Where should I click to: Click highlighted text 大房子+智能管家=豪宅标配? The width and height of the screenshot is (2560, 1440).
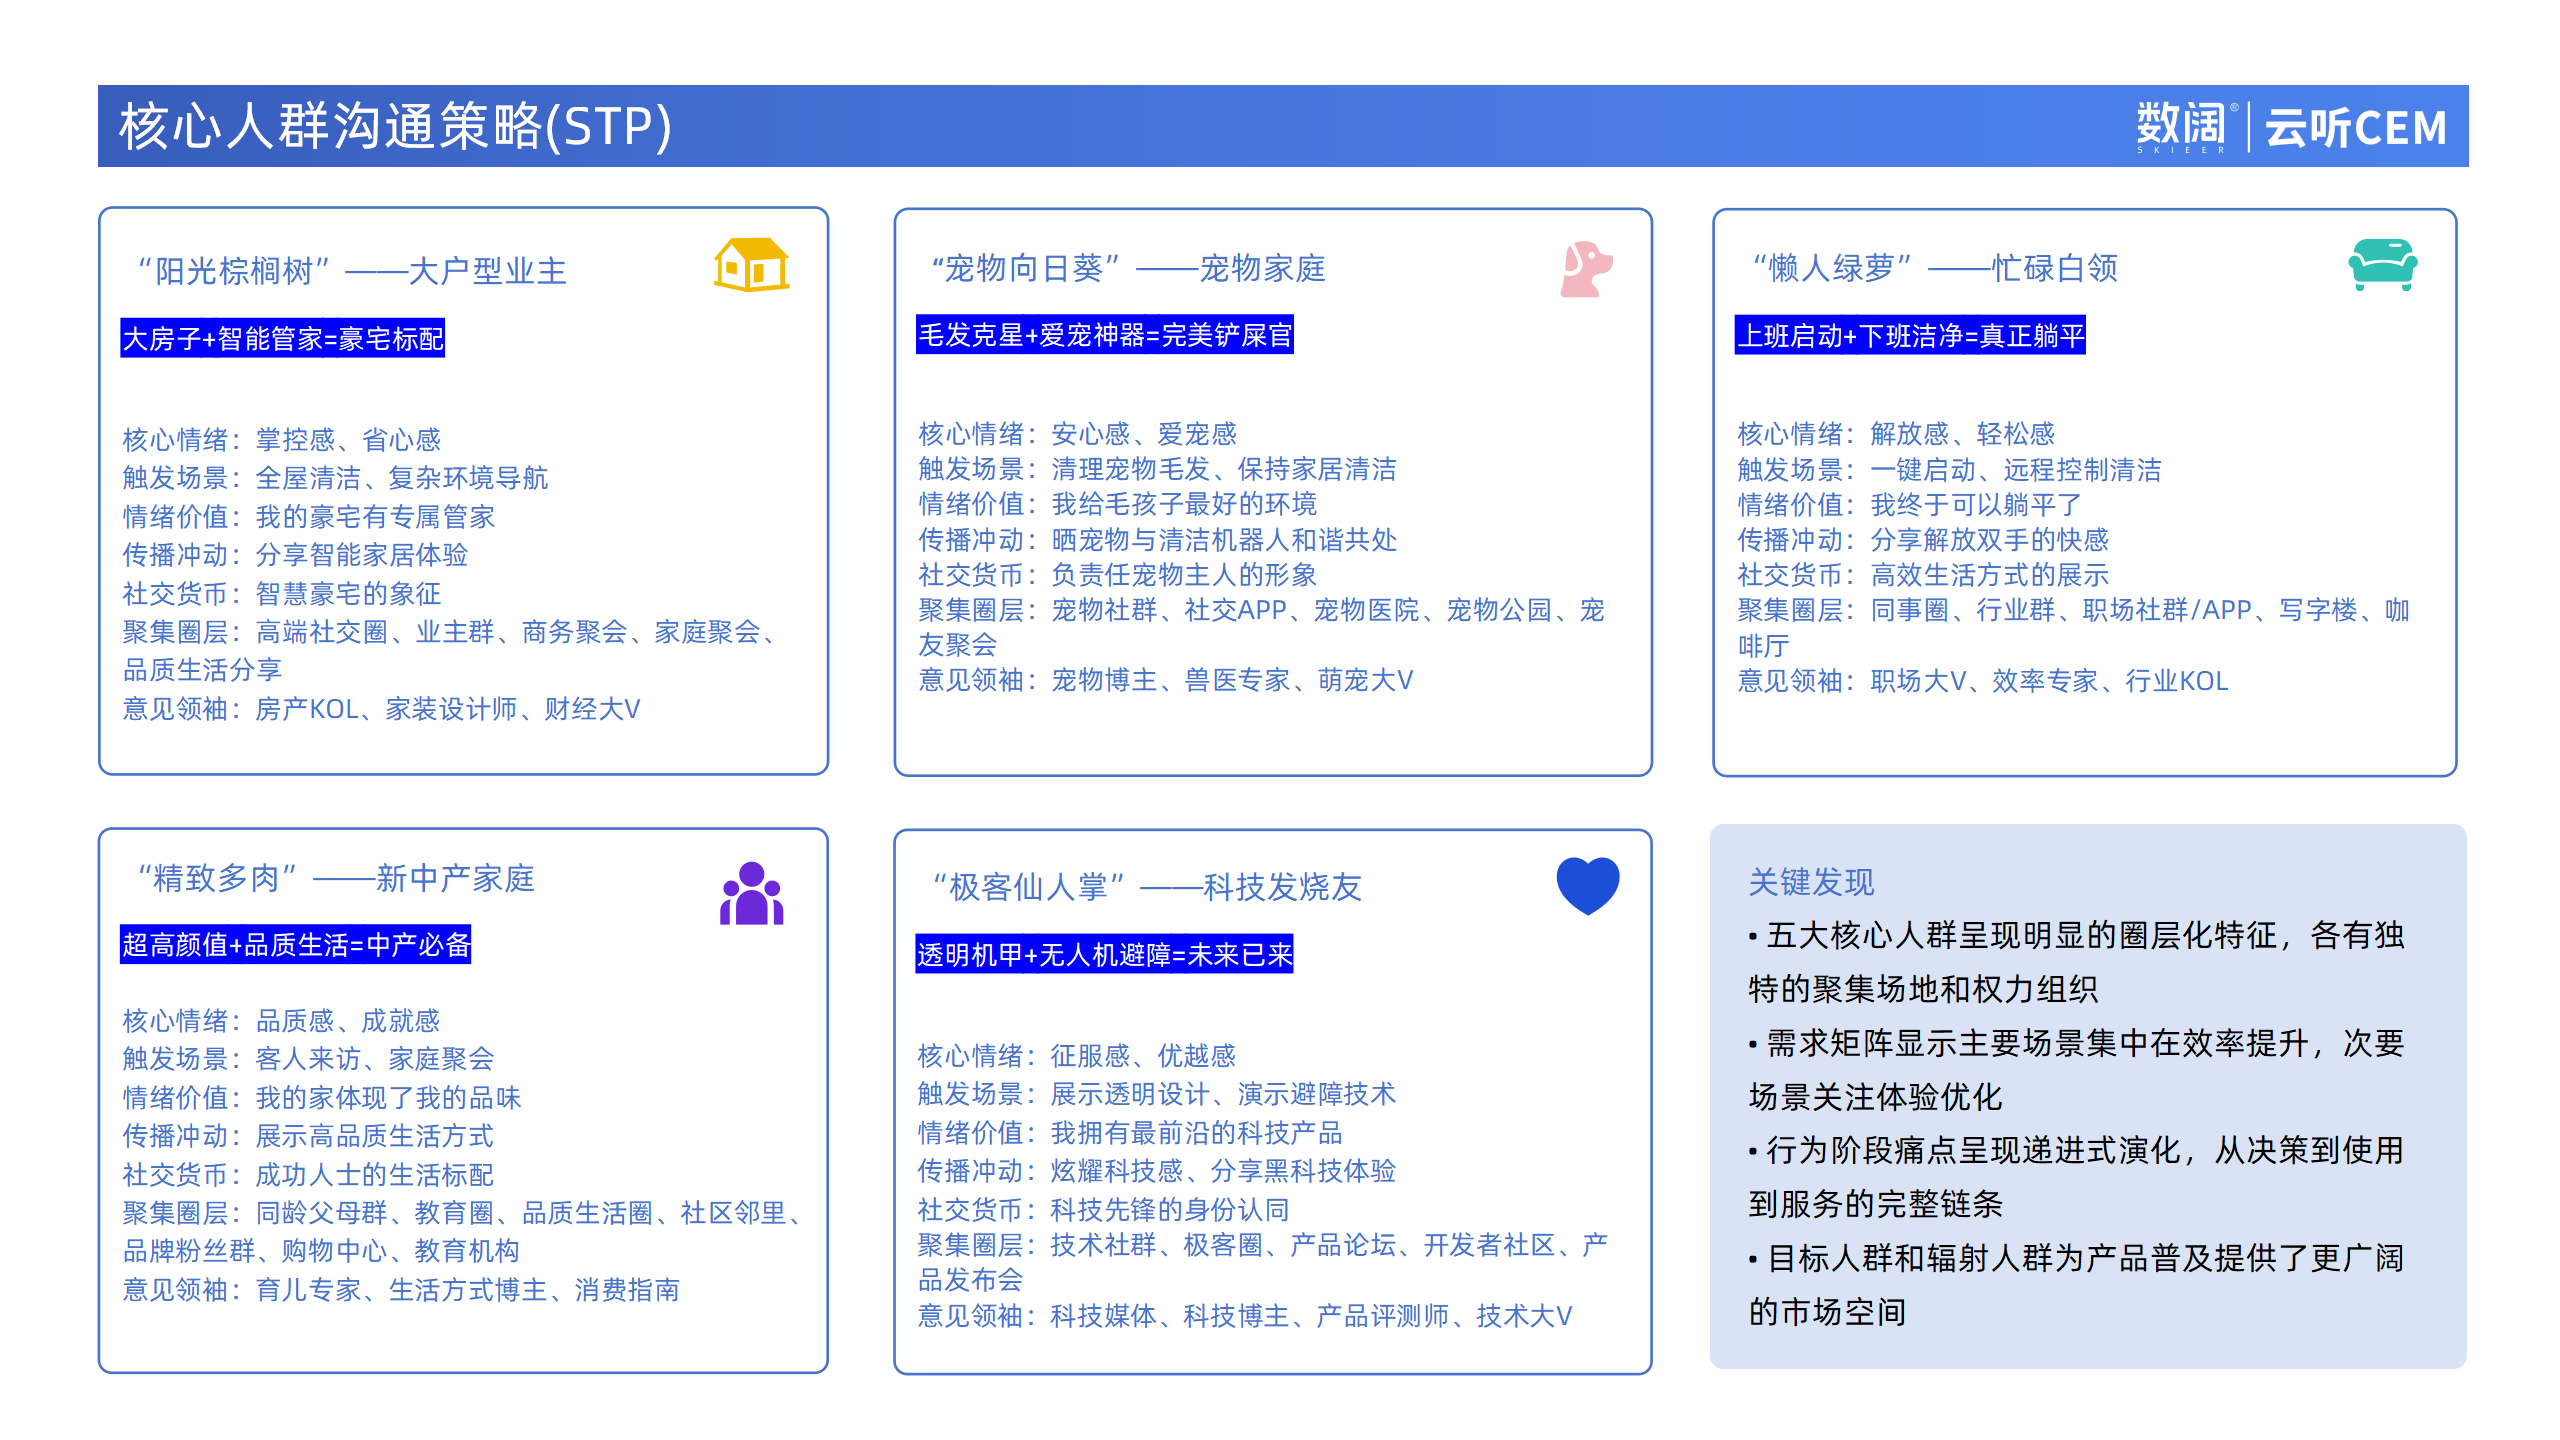(x=282, y=339)
